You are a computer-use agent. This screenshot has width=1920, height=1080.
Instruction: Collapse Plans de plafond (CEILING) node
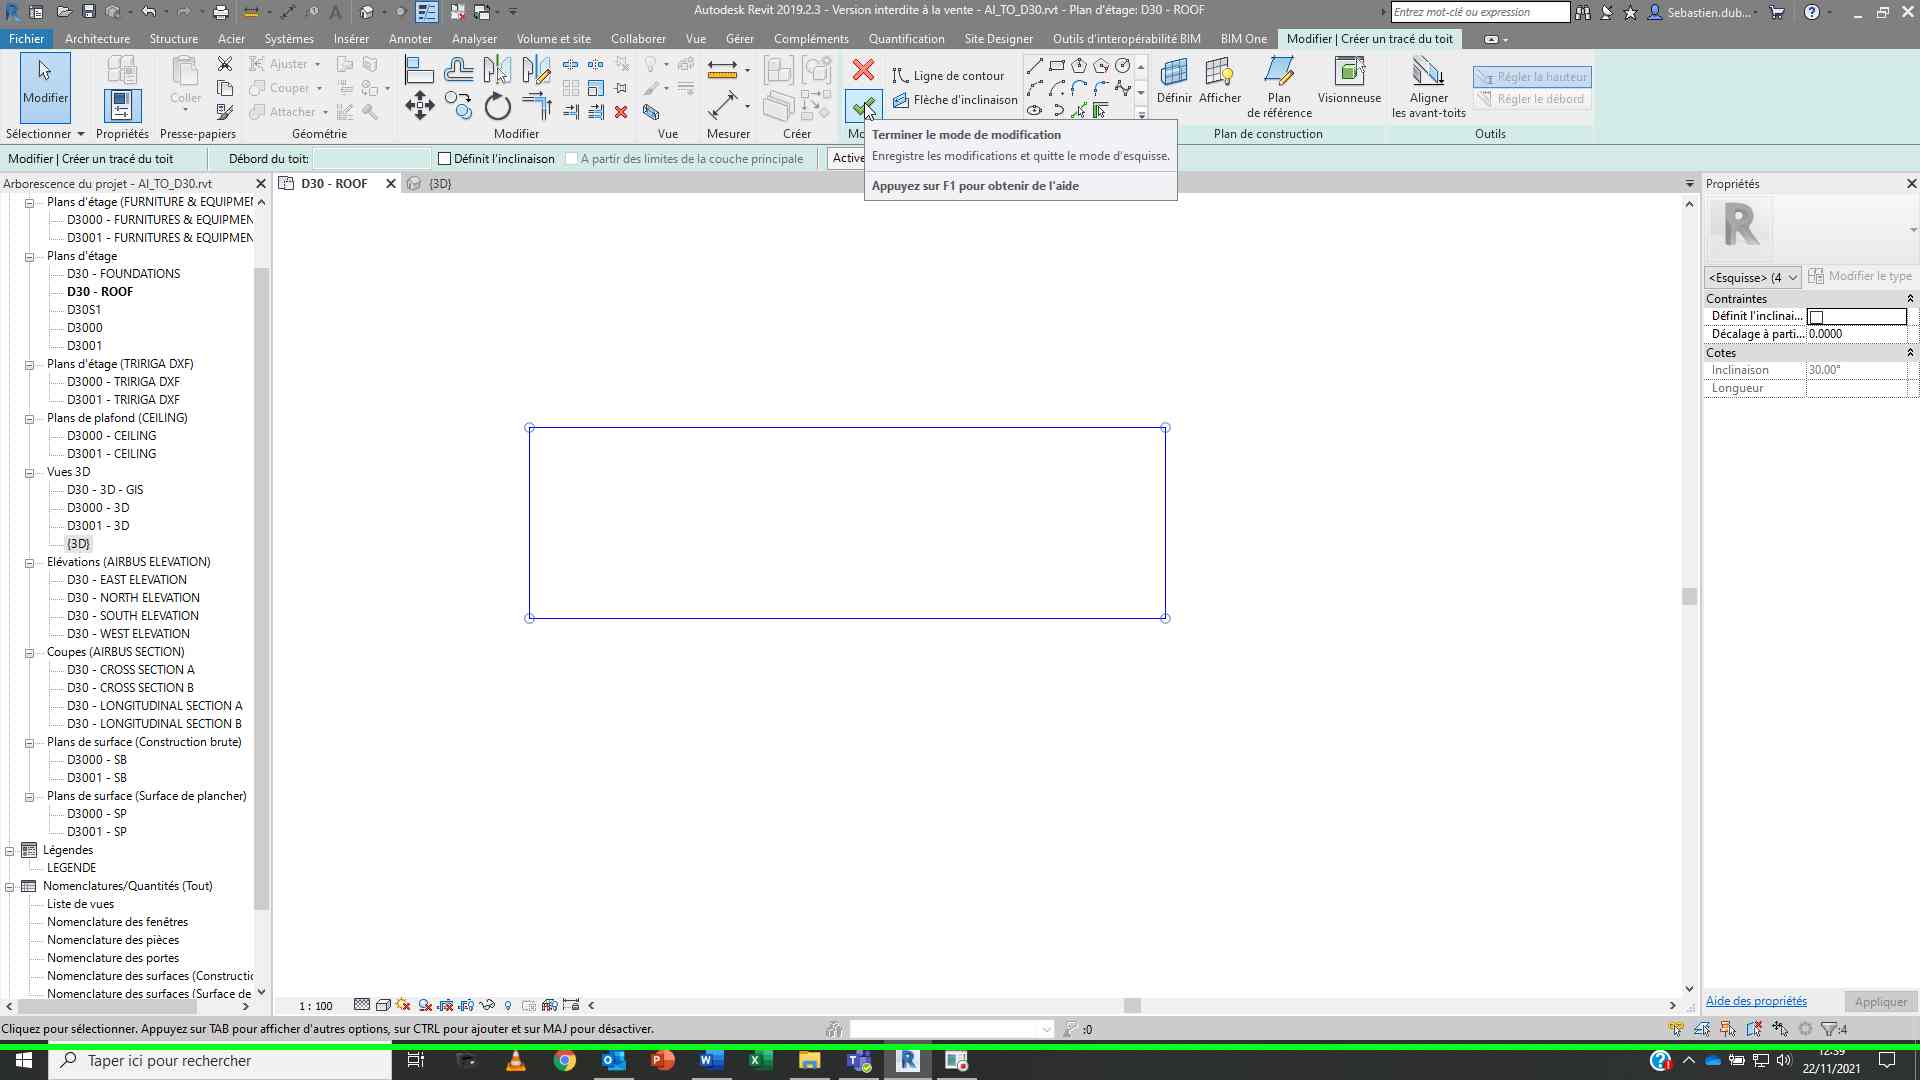pos(29,418)
